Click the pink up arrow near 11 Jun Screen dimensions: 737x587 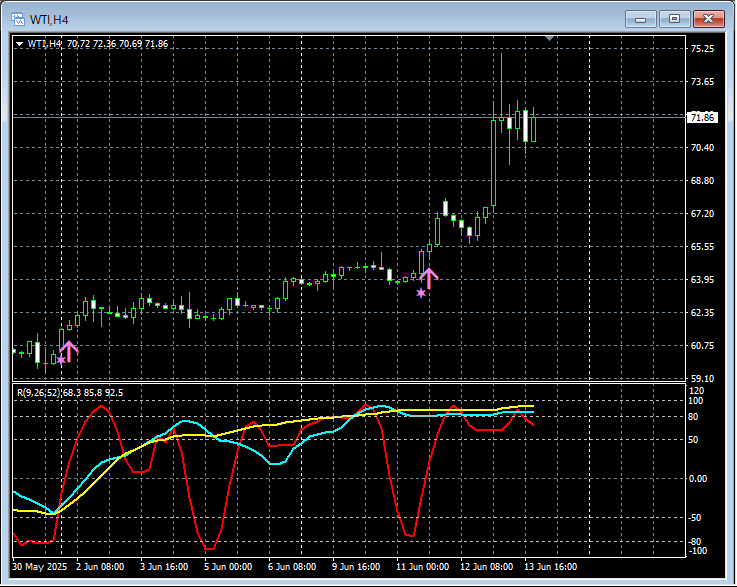pyautogui.click(x=429, y=277)
